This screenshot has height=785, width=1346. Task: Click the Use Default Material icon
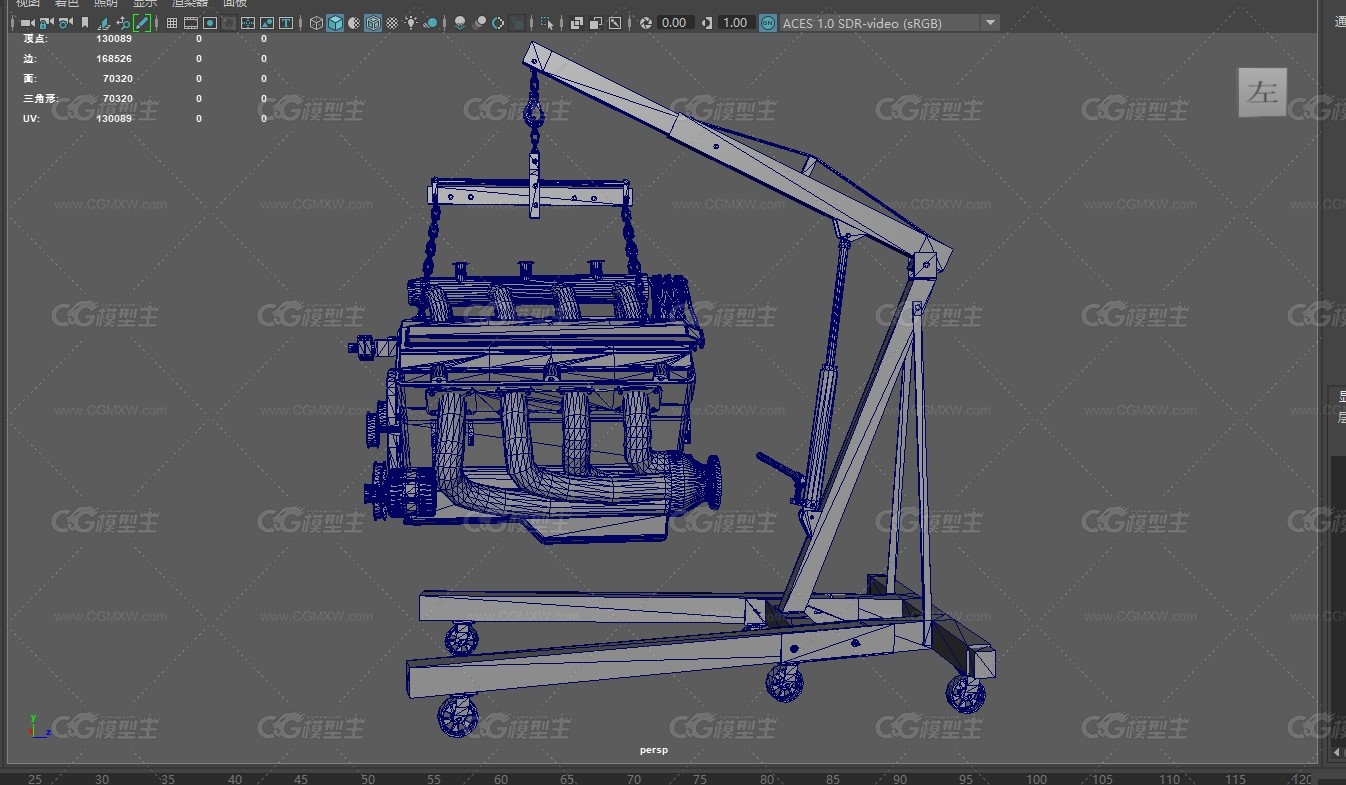354,22
